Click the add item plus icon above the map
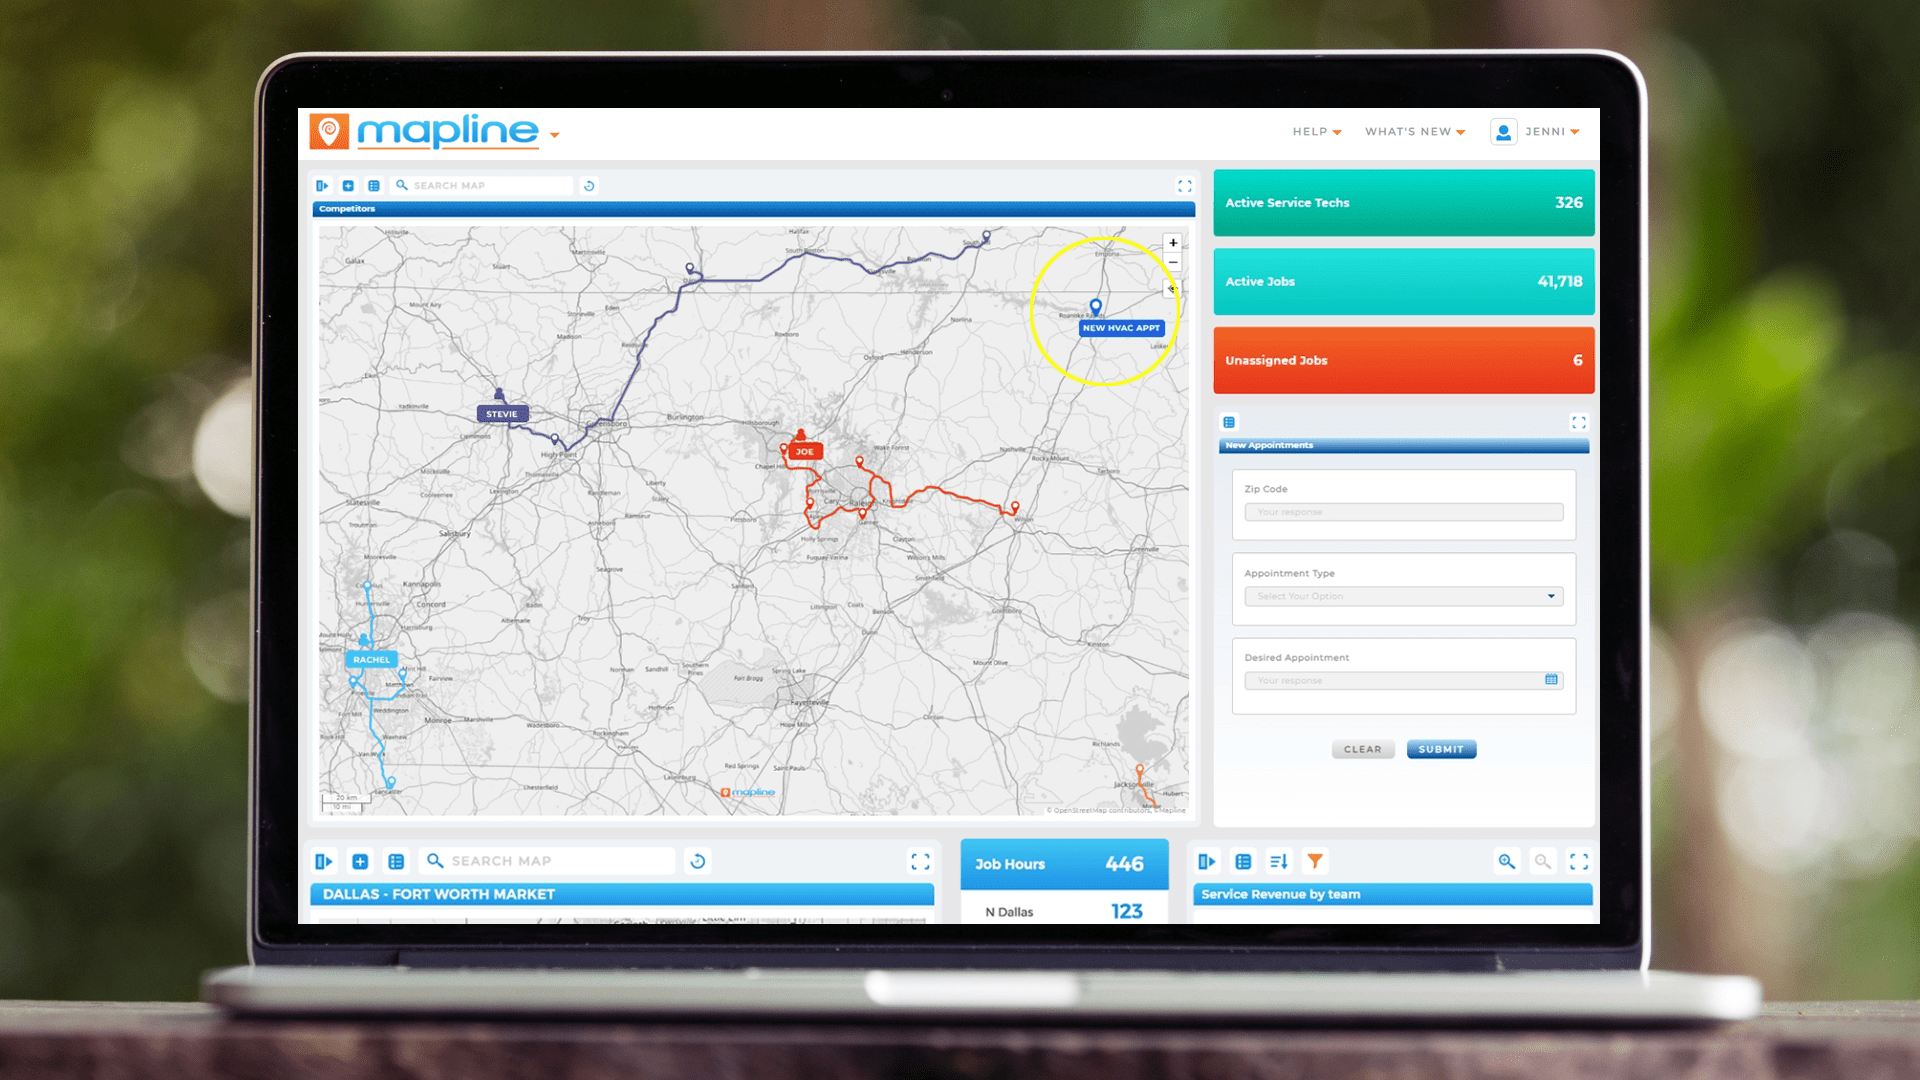Image resolution: width=1920 pixels, height=1080 pixels. click(x=348, y=185)
